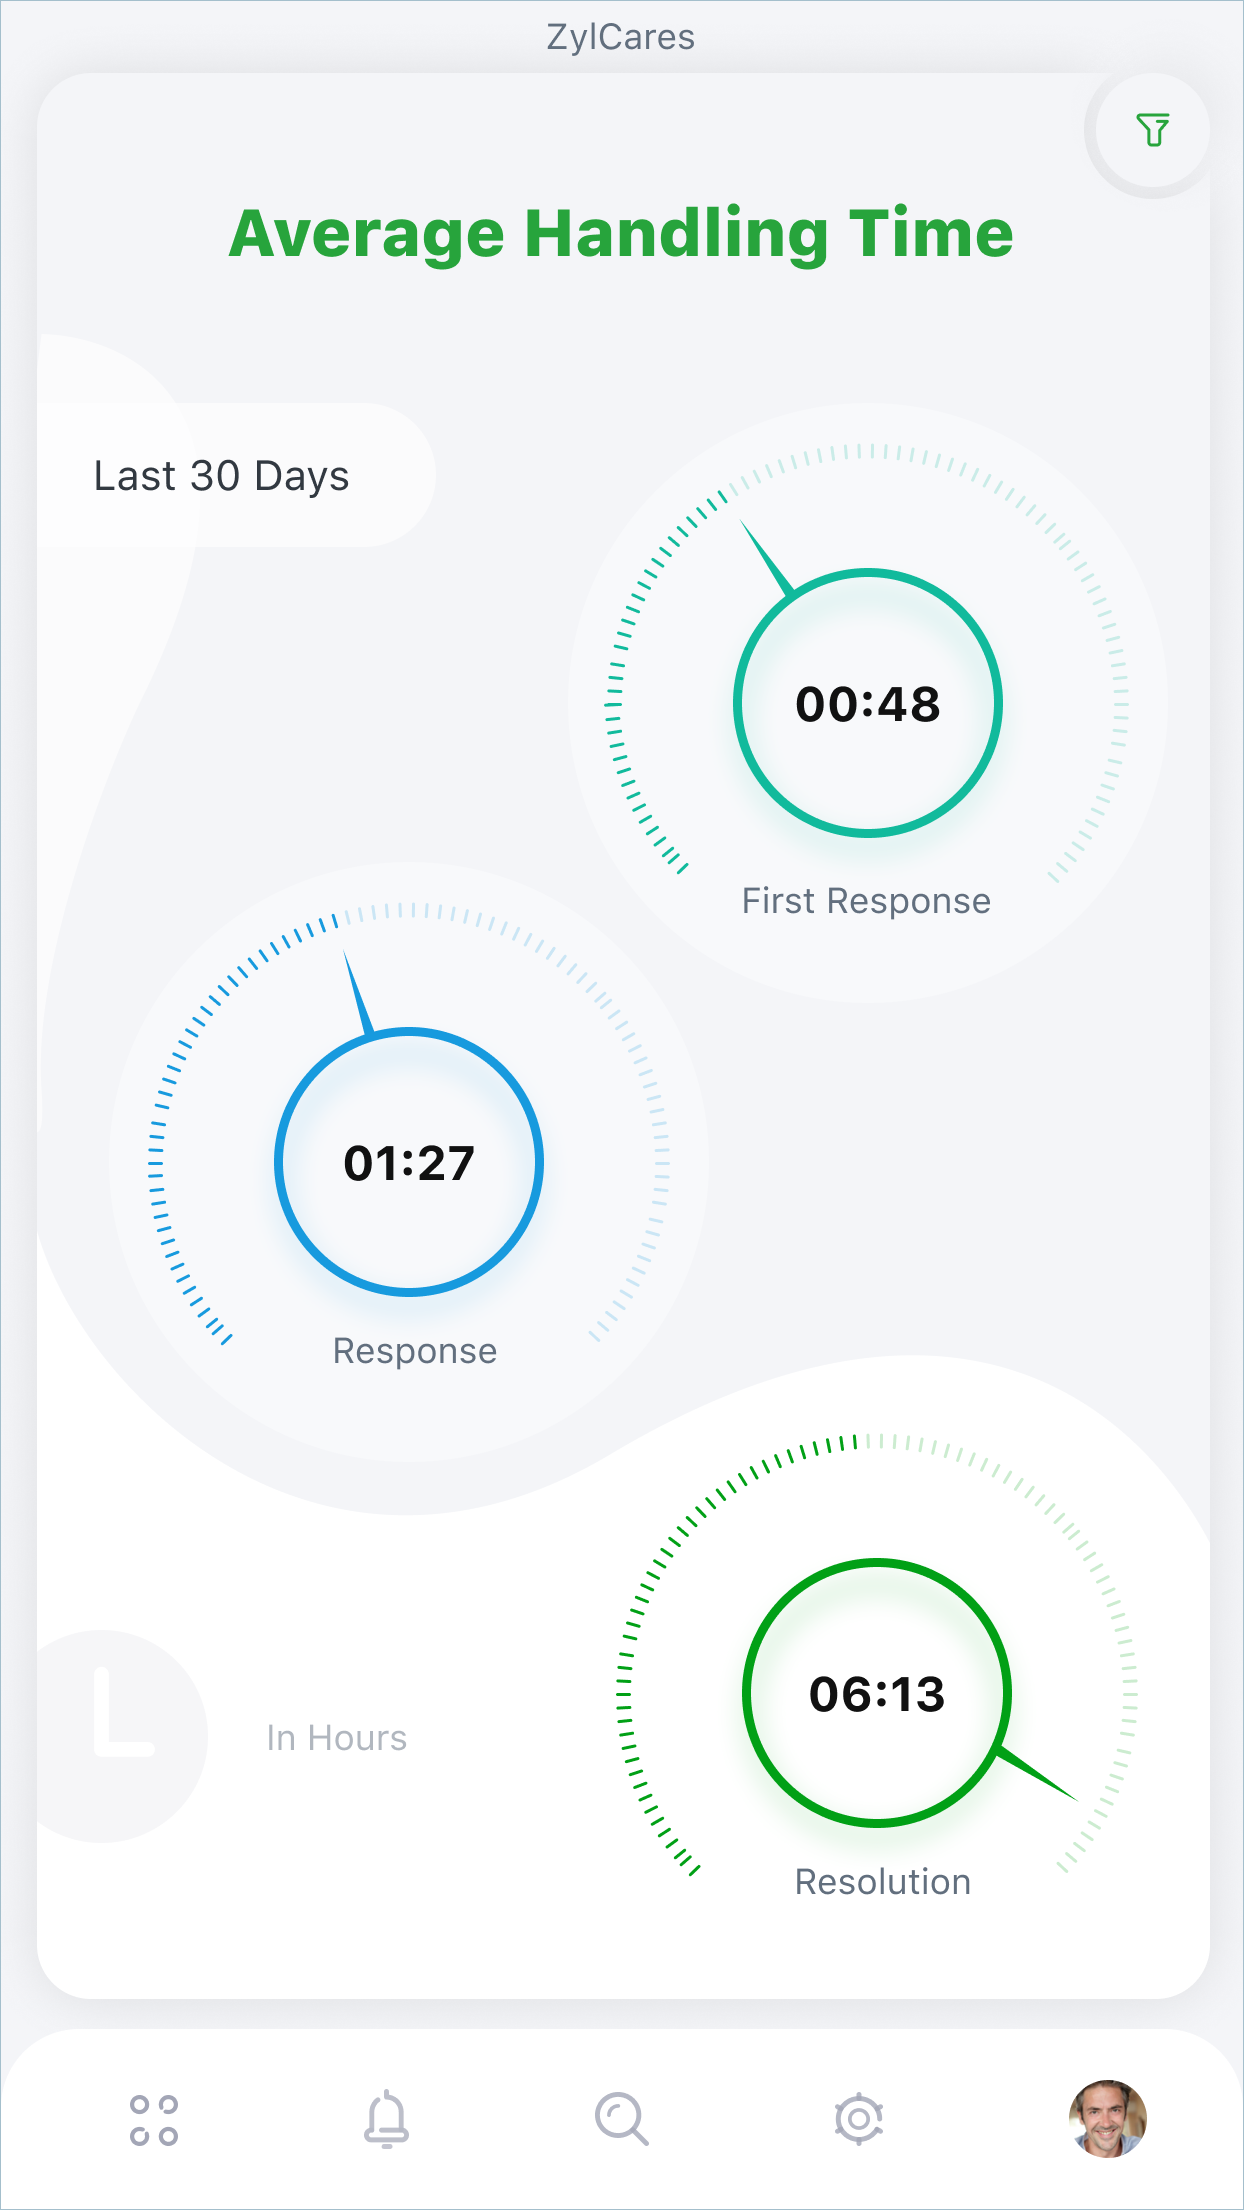Select the Resolution gauge value 06:13
This screenshot has height=2210, width=1244.
coord(877,1693)
